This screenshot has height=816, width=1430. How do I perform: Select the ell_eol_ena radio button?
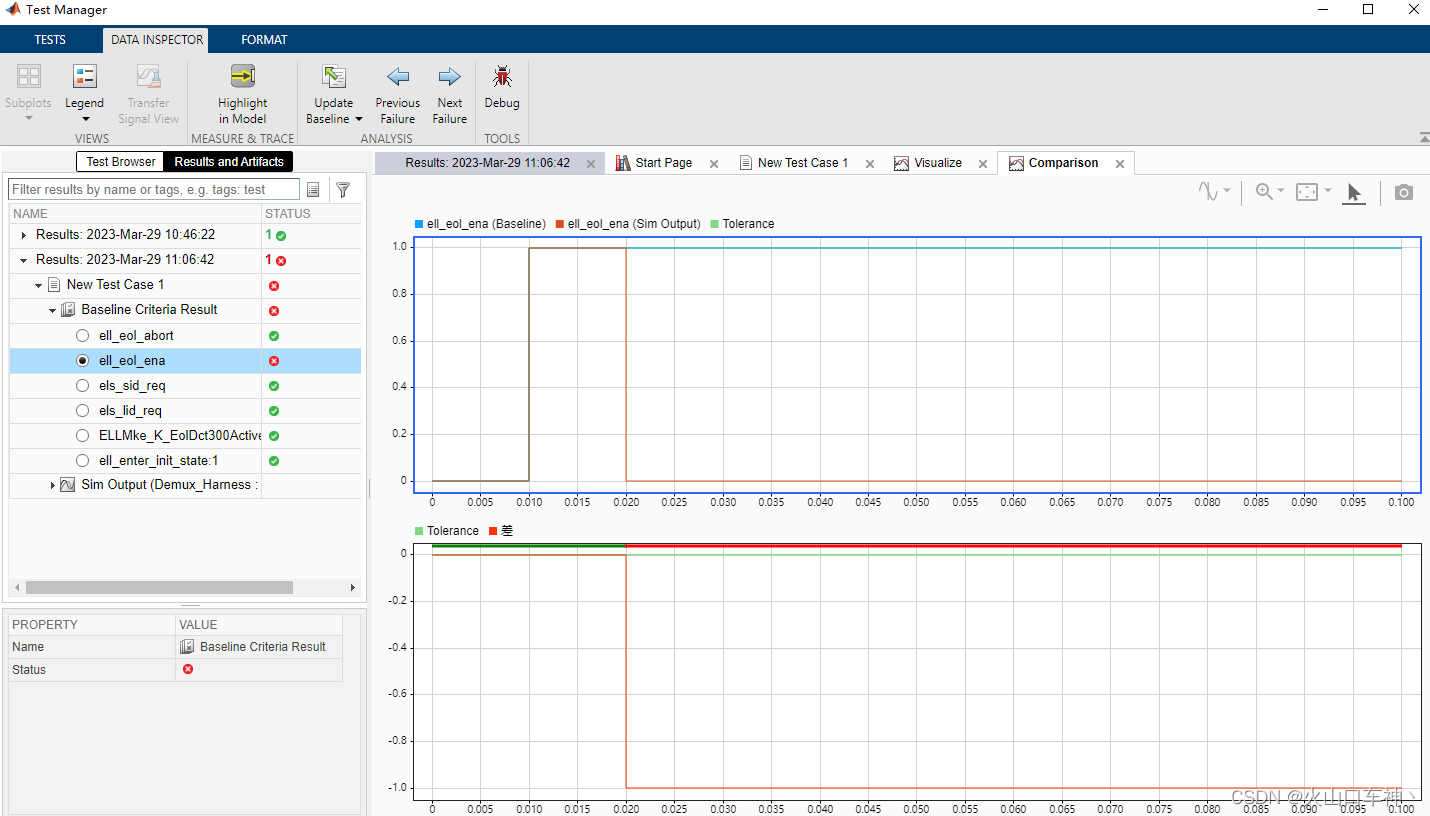coord(83,361)
